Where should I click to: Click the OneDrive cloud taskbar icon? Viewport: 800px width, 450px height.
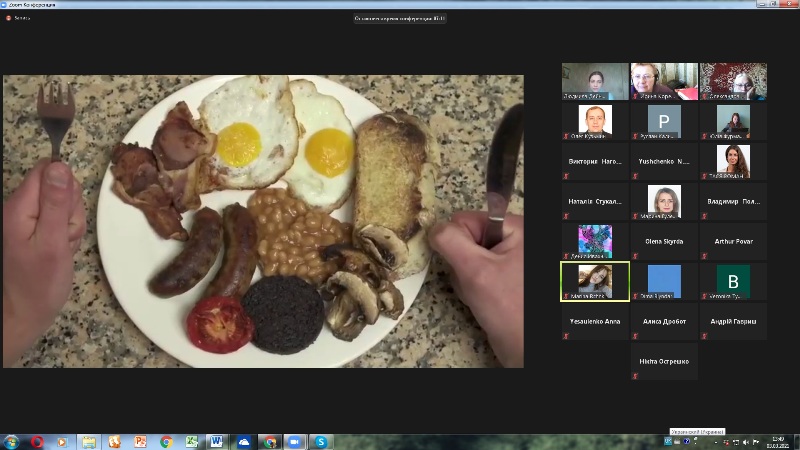coord(243,441)
